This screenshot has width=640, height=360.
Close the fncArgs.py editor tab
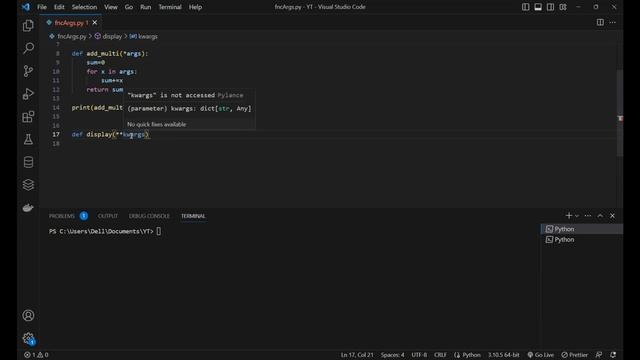[x=95, y=22]
